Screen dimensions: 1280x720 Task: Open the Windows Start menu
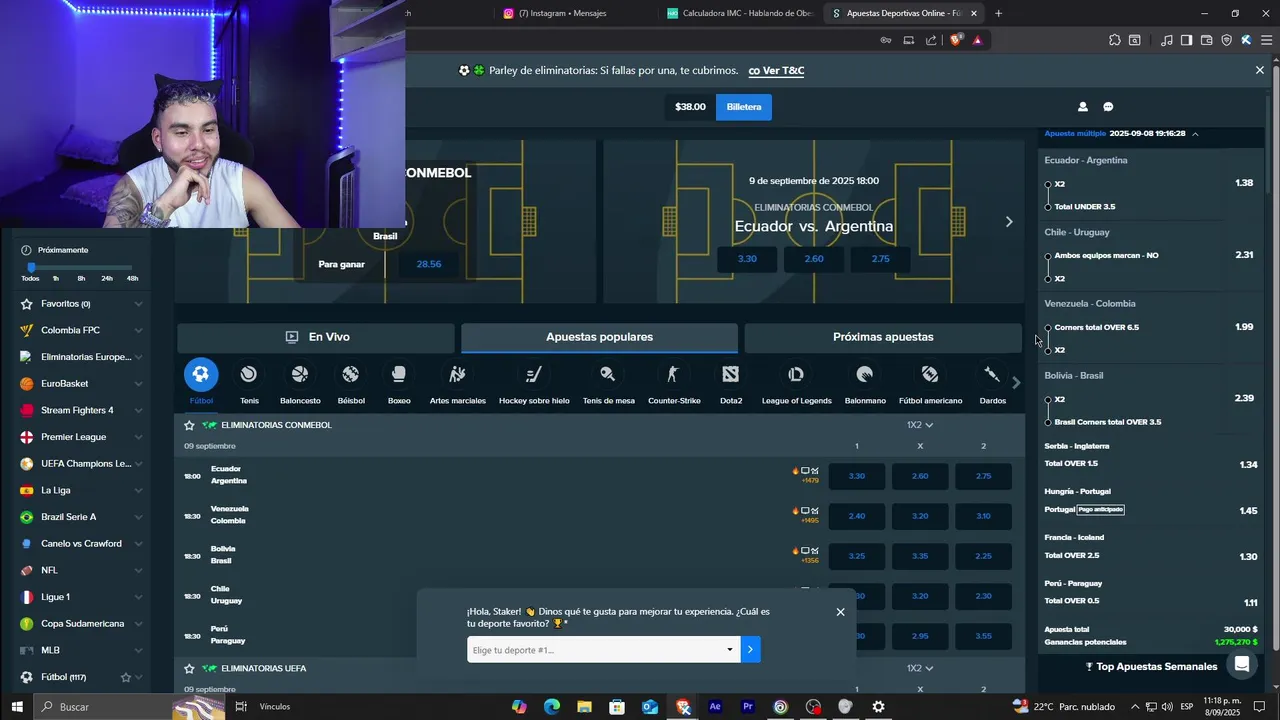[17, 707]
